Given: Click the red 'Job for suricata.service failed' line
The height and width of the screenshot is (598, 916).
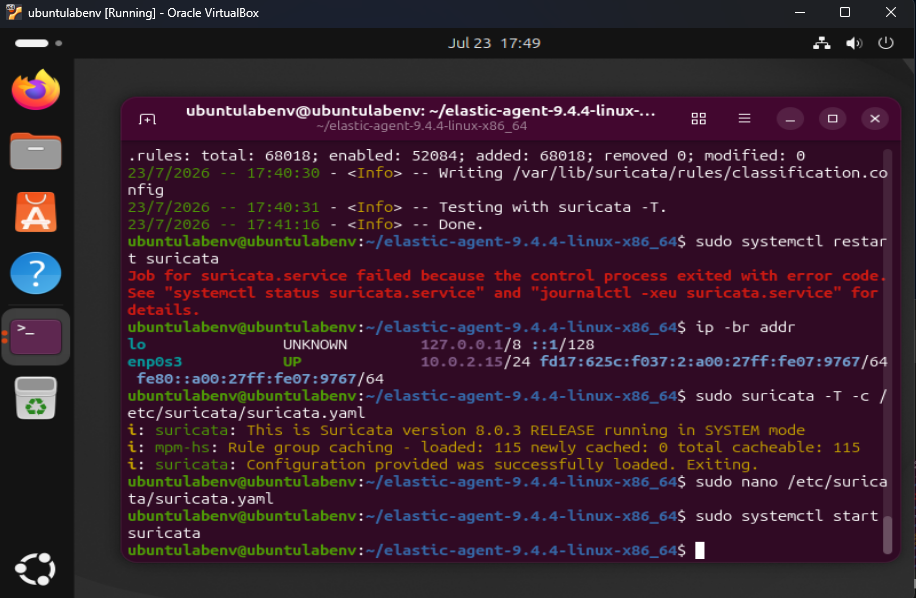Looking at the screenshot, I should (x=507, y=276).
